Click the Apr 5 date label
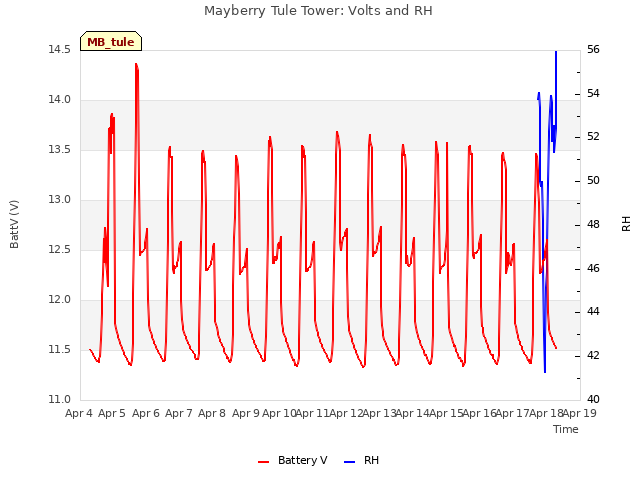640x480 pixels. [112, 413]
